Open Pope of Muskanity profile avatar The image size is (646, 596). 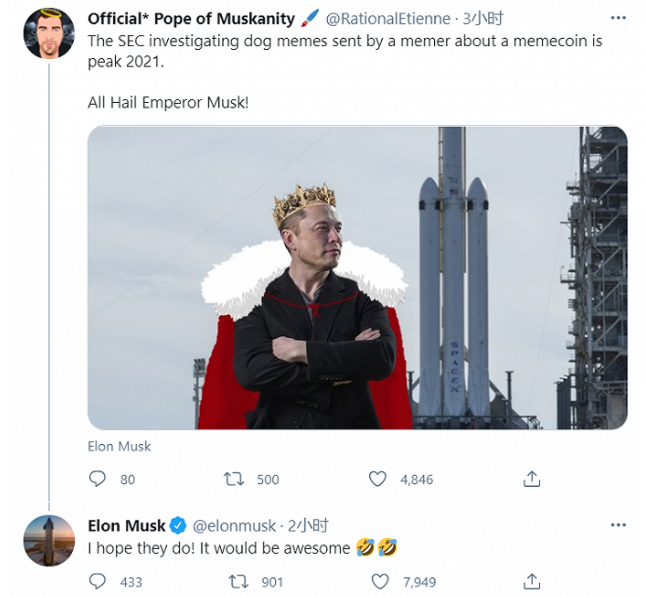click(x=48, y=33)
